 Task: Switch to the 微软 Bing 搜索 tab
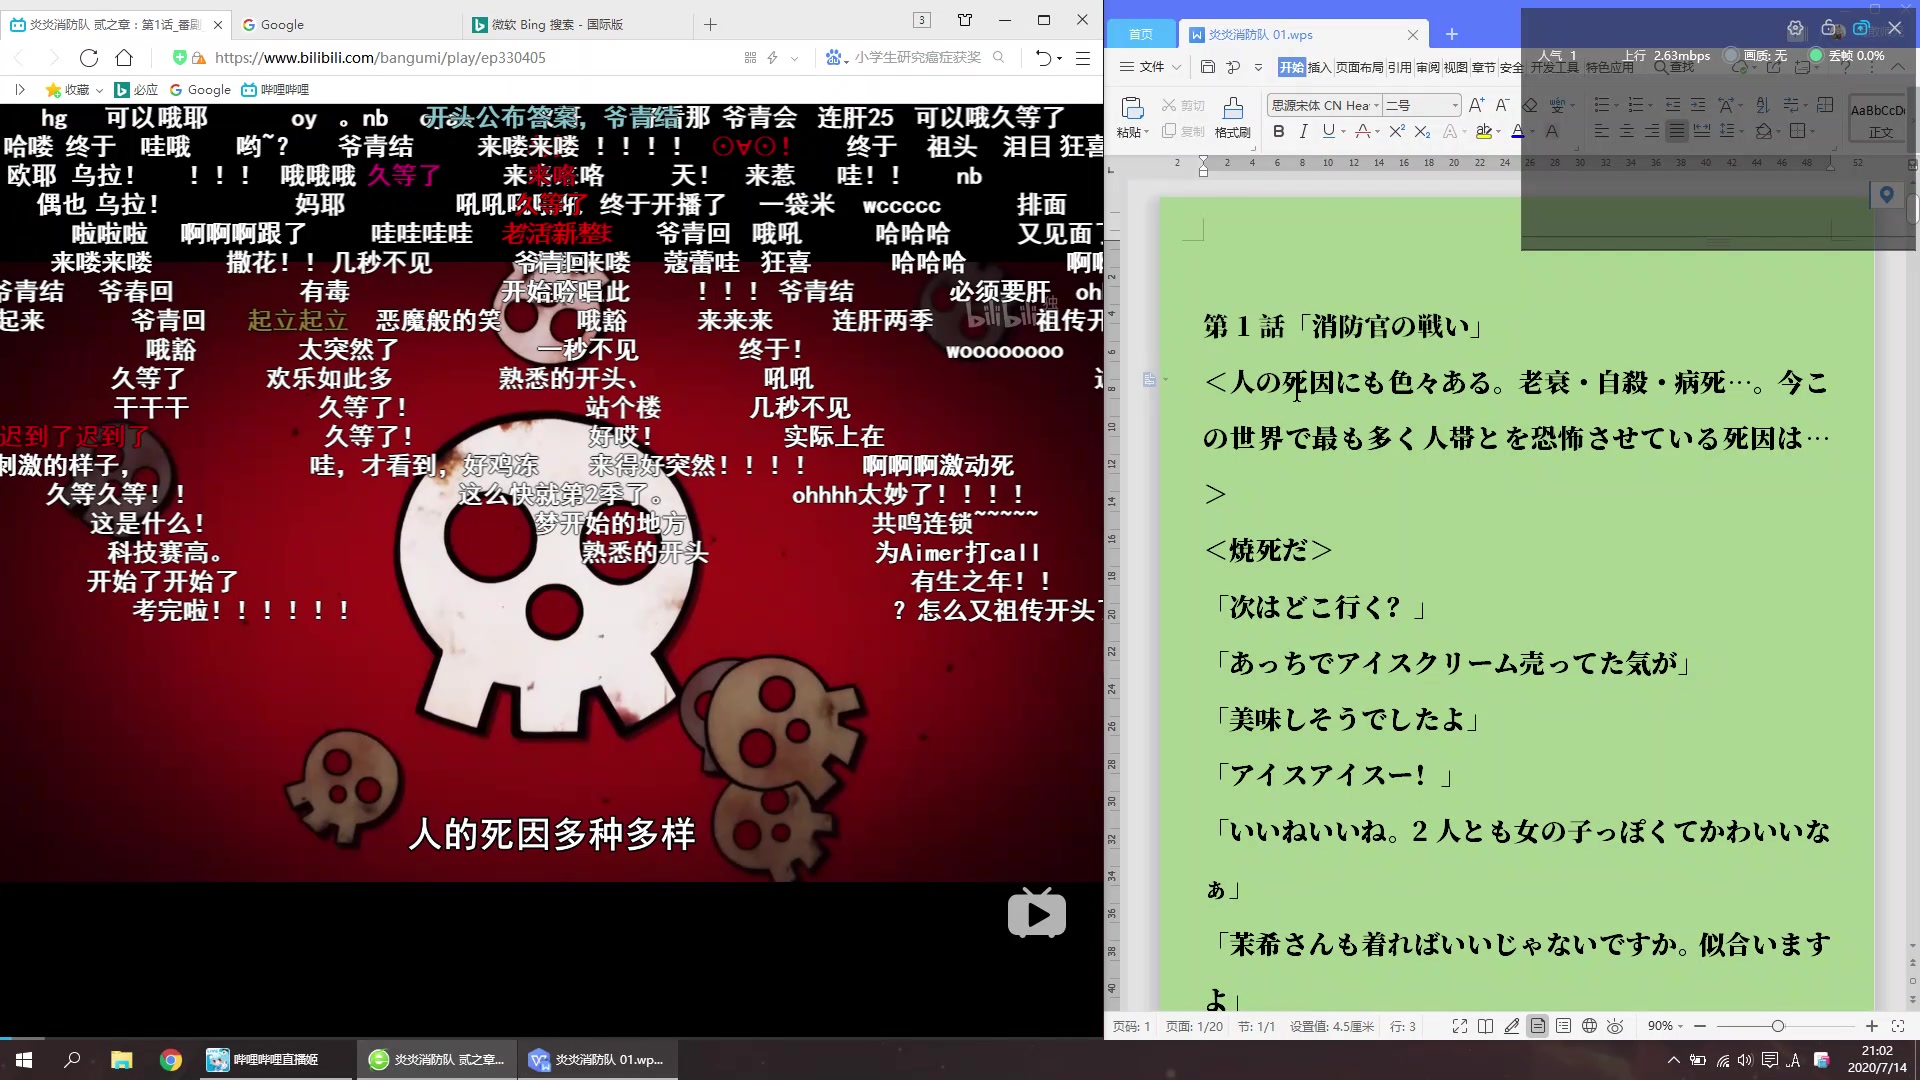click(575, 24)
